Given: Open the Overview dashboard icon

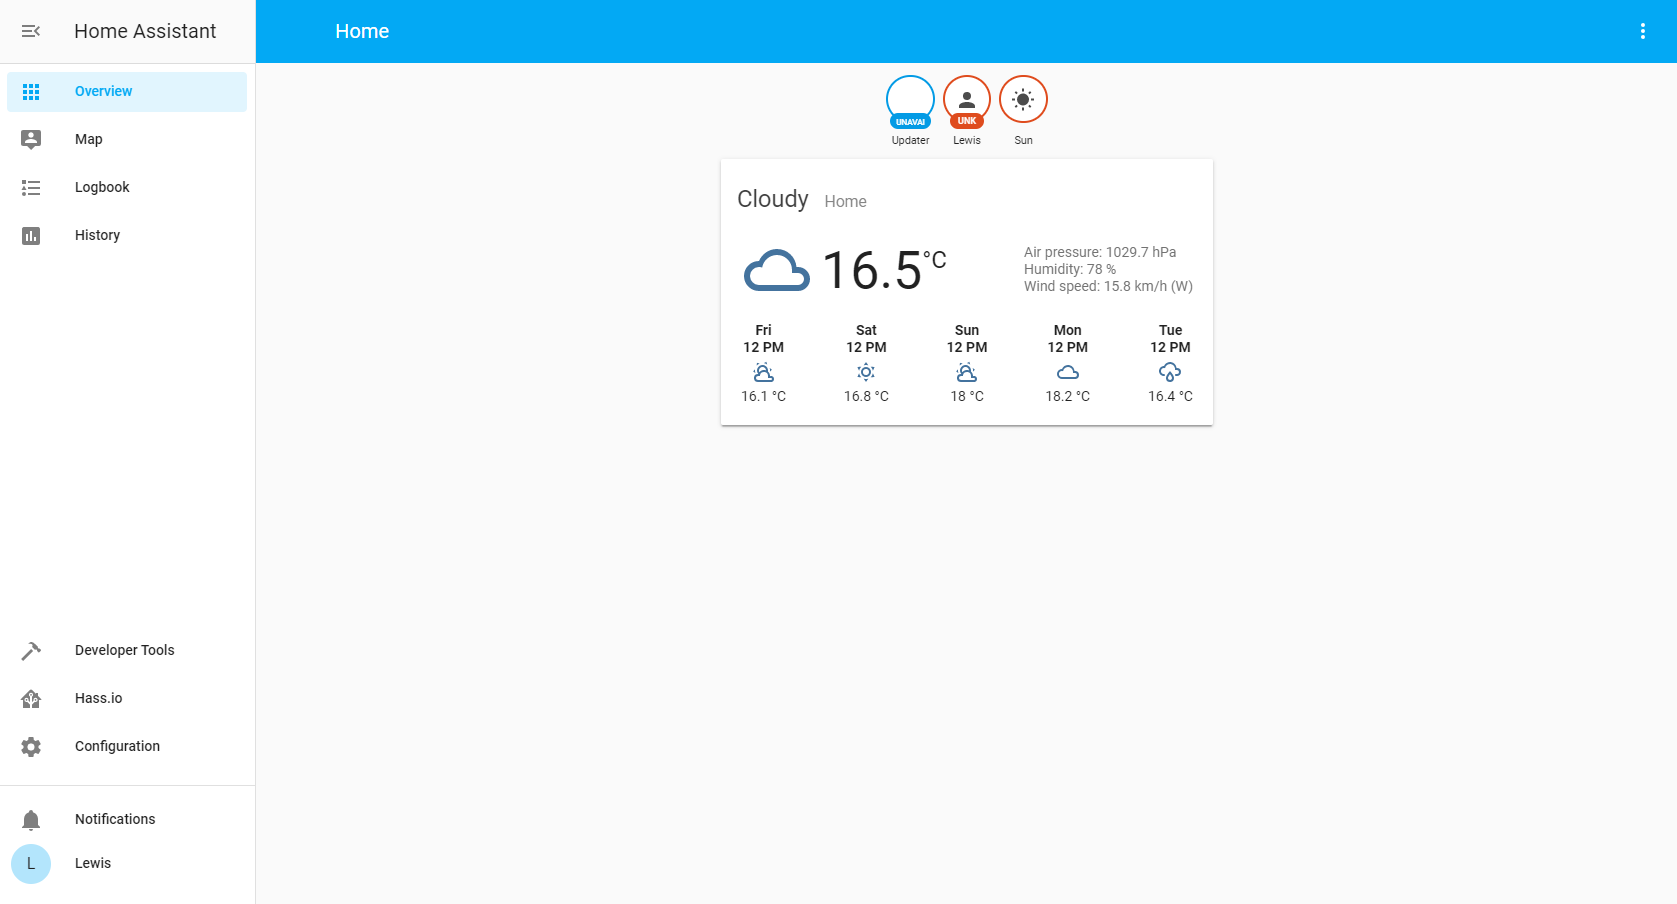Looking at the screenshot, I should tap(31, 91).
